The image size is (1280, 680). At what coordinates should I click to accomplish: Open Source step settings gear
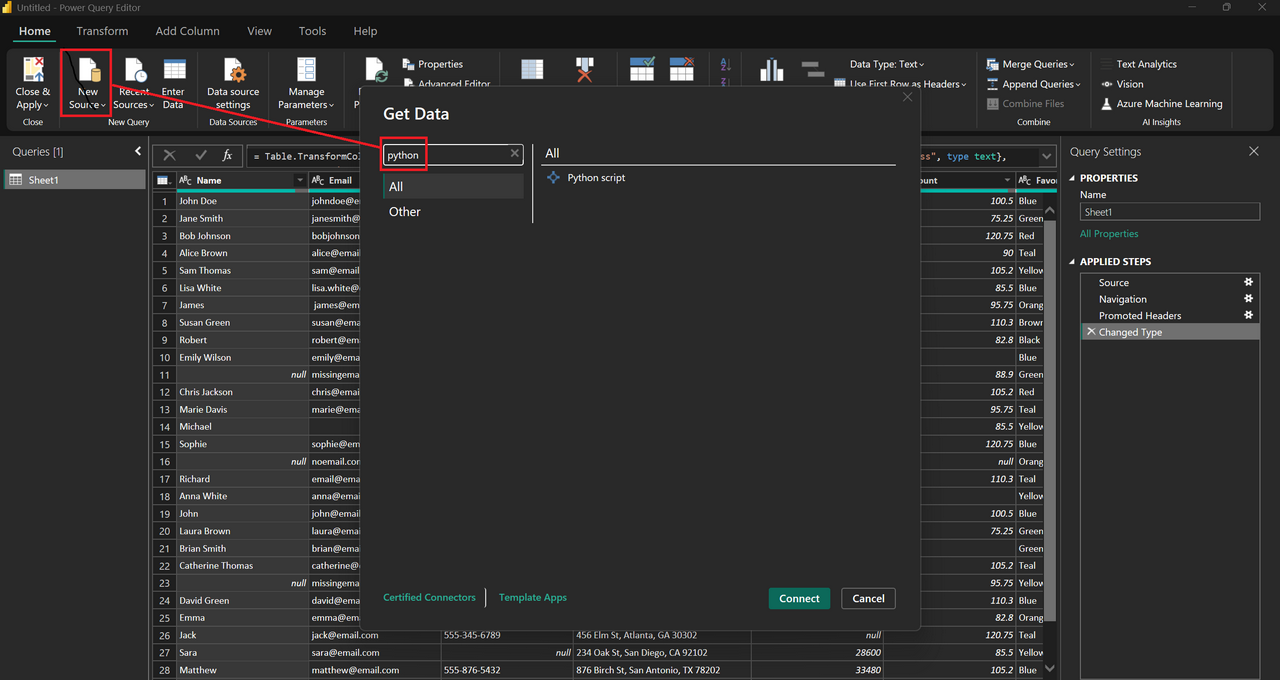pyautogui.click(x=1248, y=283)
